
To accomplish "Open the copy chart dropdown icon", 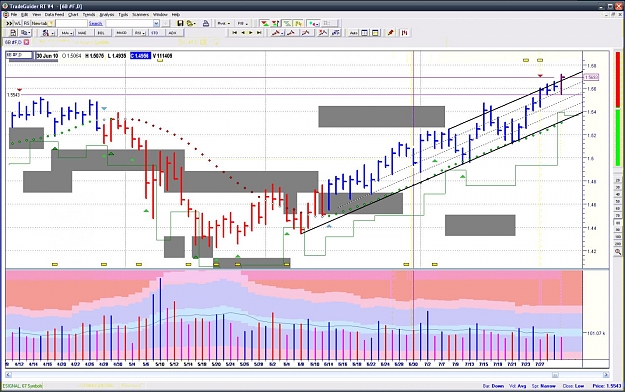I will (26, 33).
